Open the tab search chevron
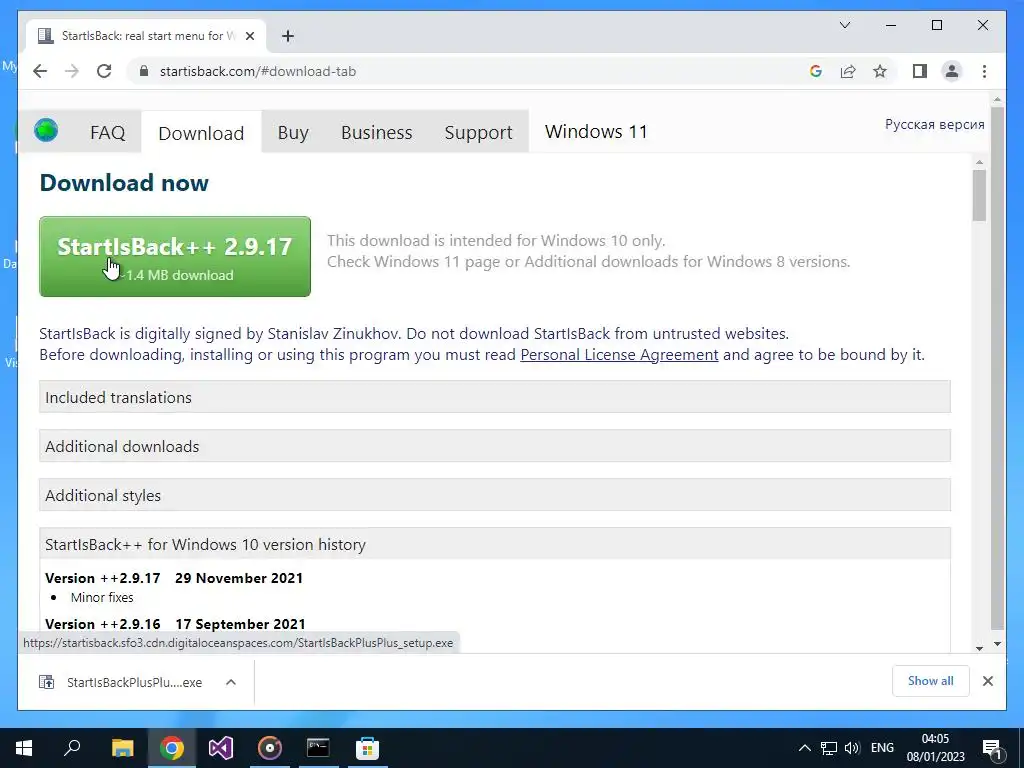The width and height of the screenshot is (1024, 768). coord(844,25)
